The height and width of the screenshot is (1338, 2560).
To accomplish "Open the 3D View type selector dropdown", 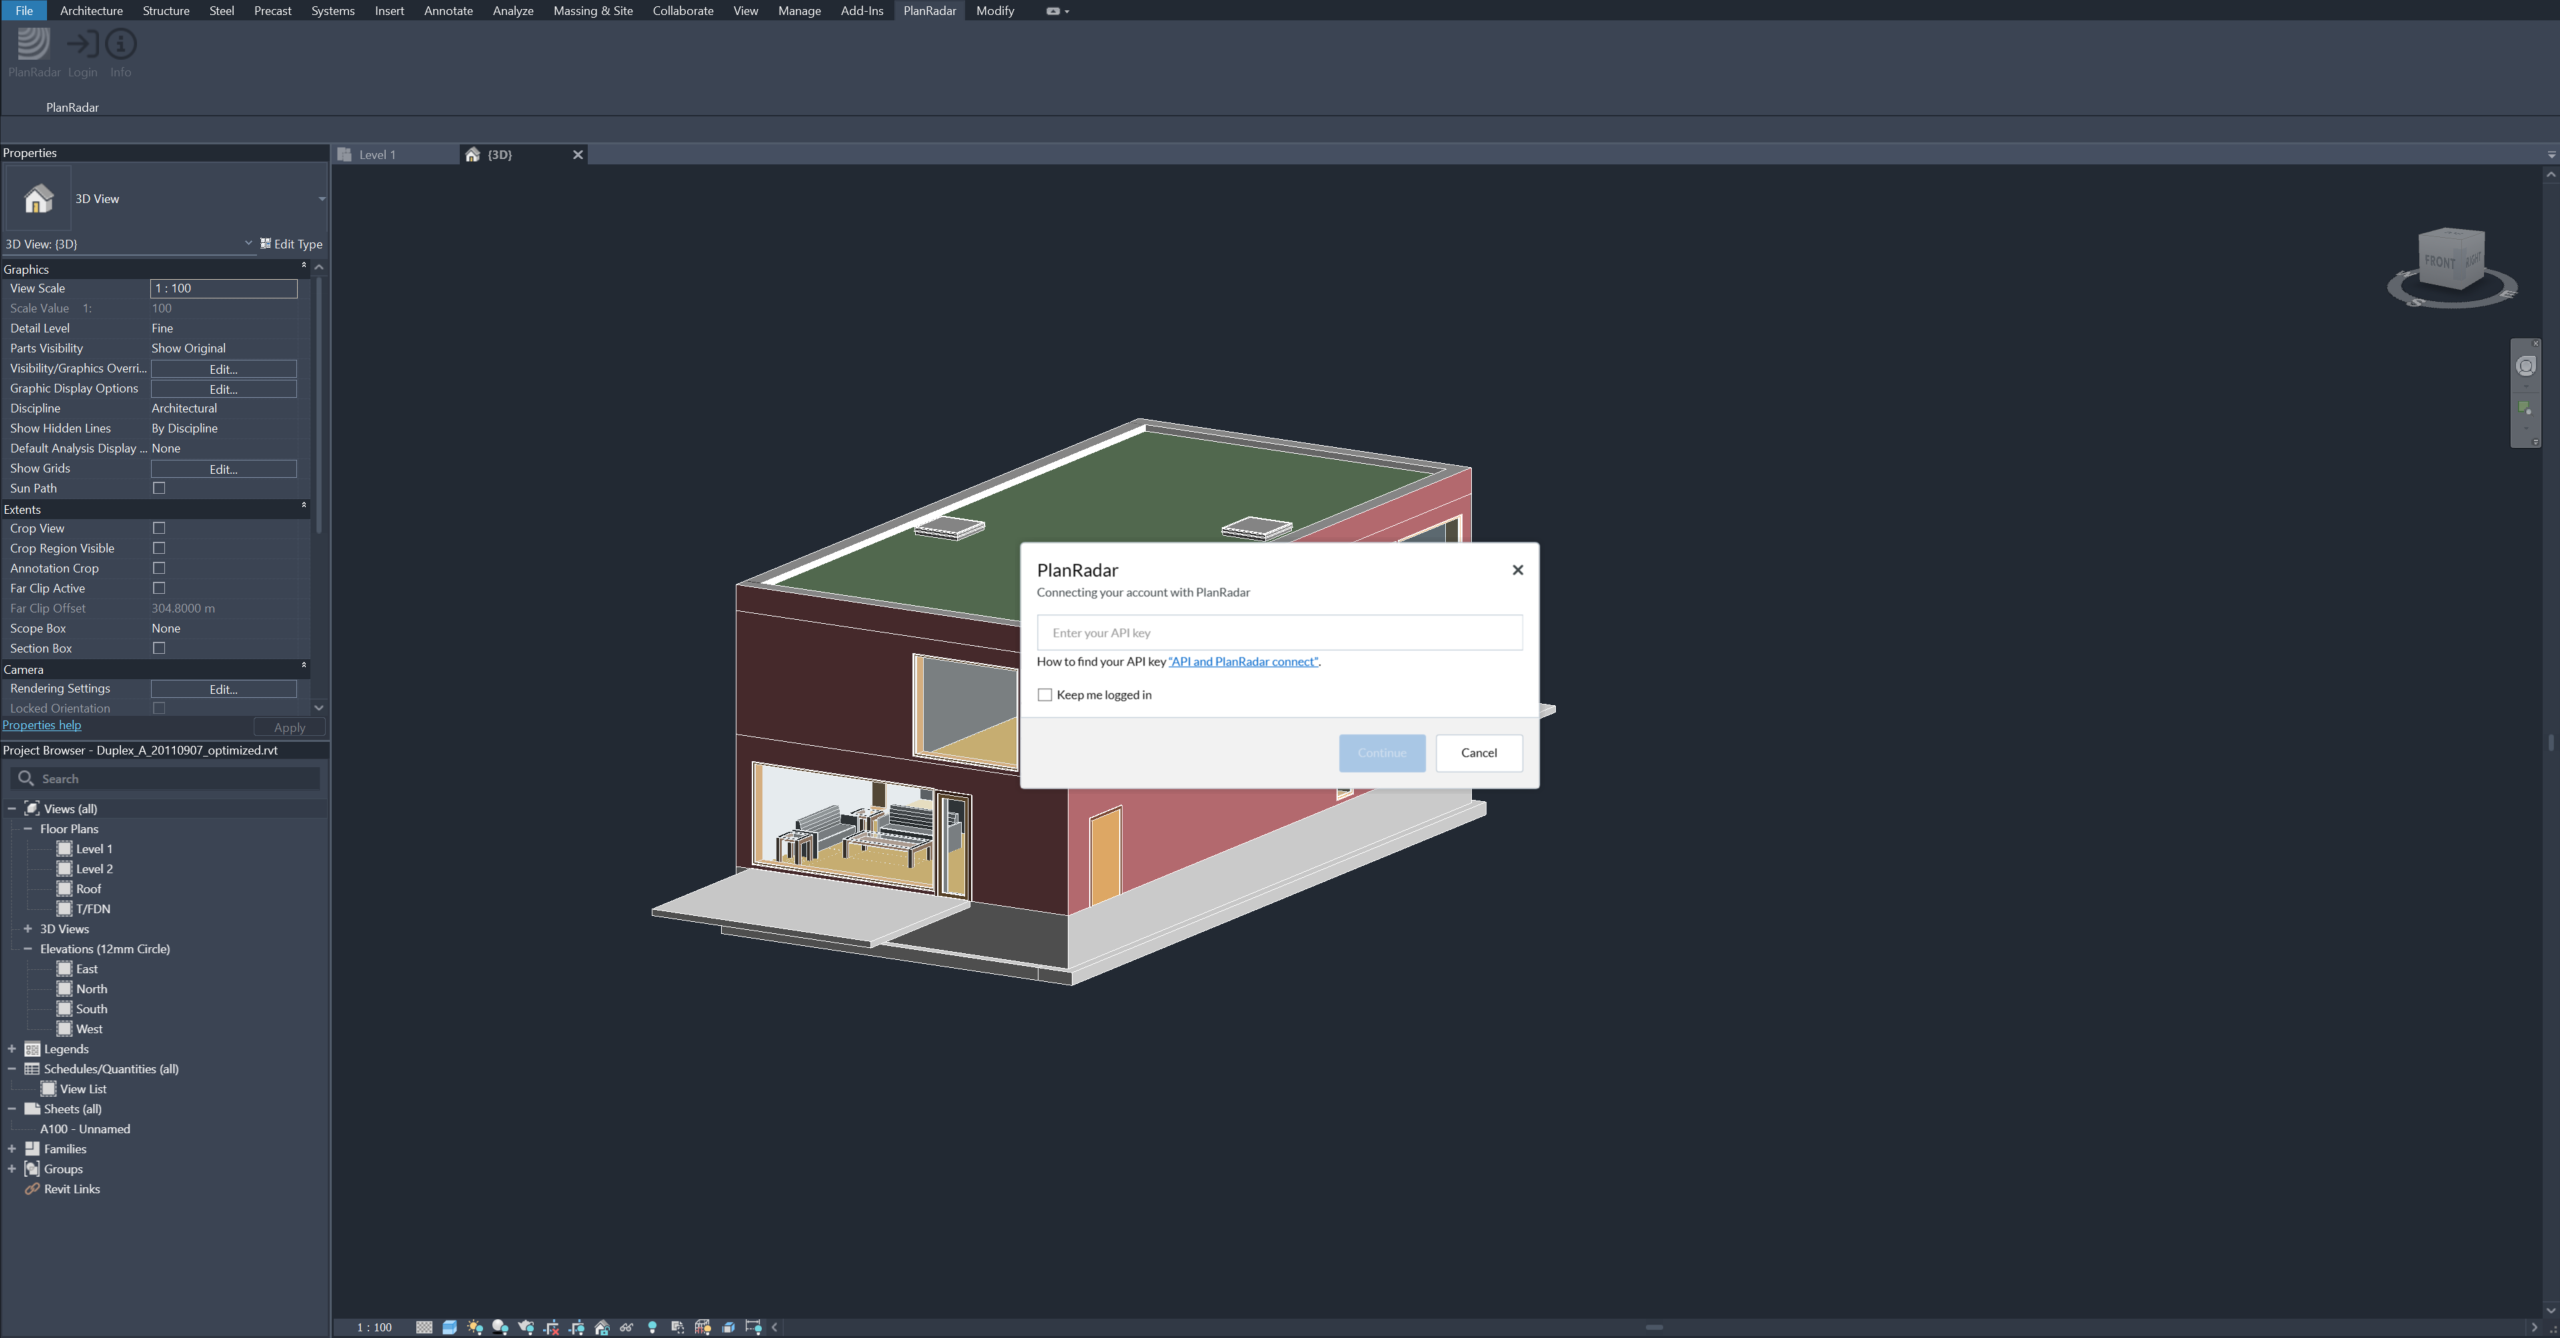I will [321, 199].
